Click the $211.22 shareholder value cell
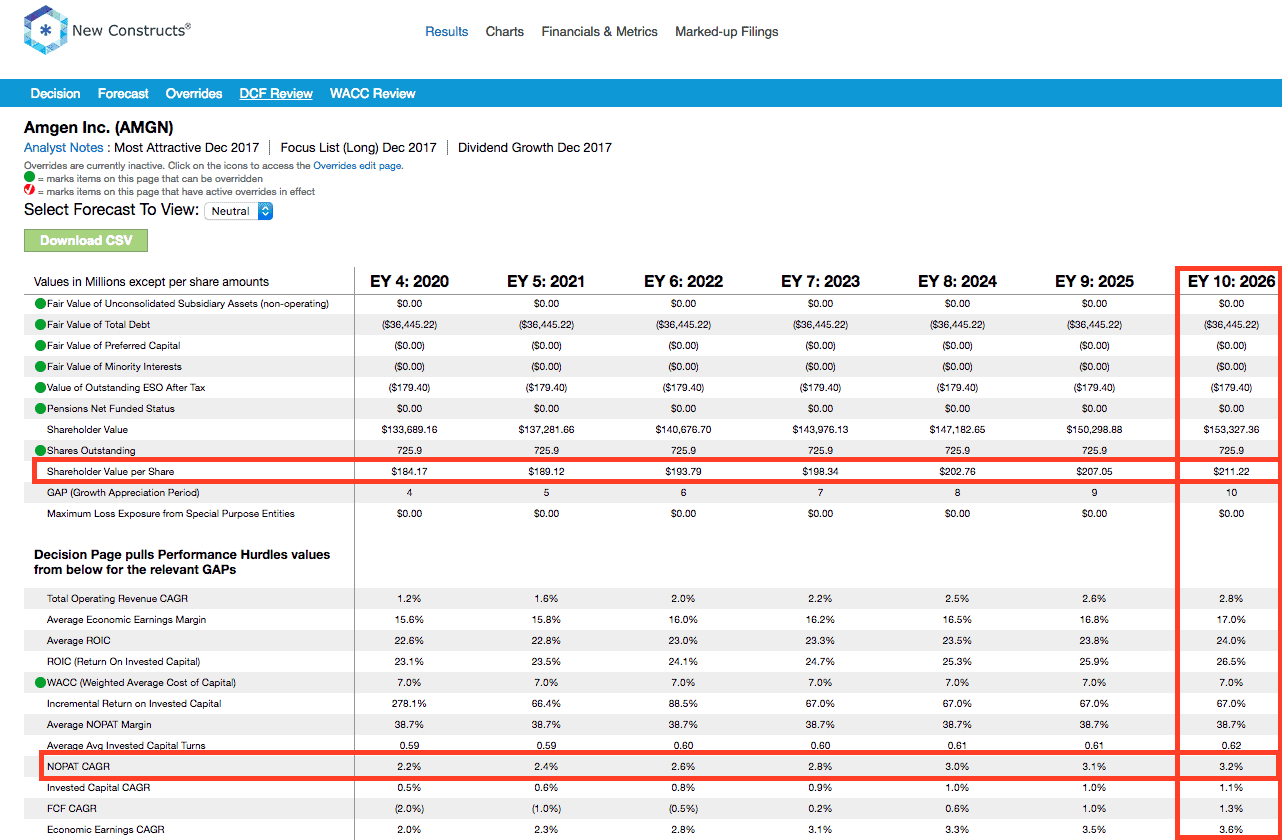Image resolution: width=1282 pixels, height=840 pixels. (1231, 471)
